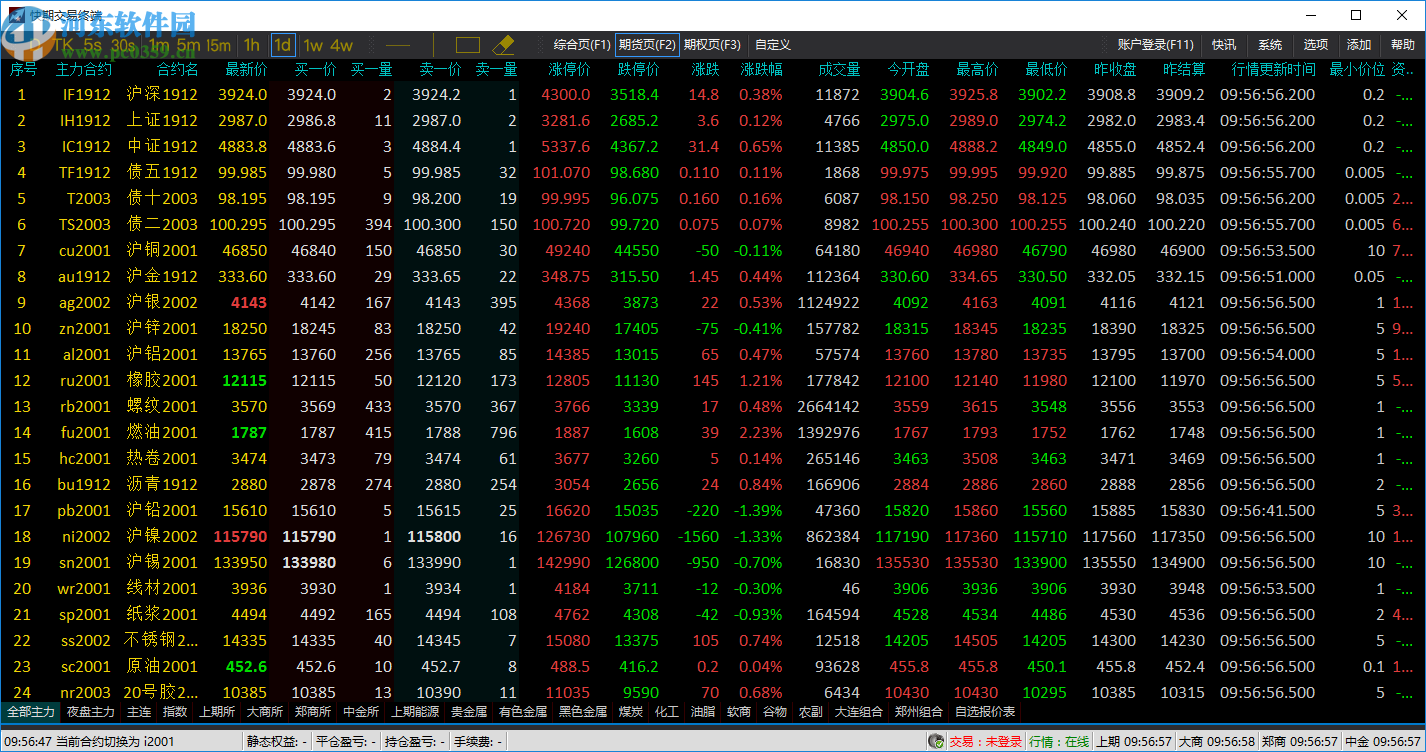Open the 中金所 exchange tab

pyautogui.click(x=361, y=712)
